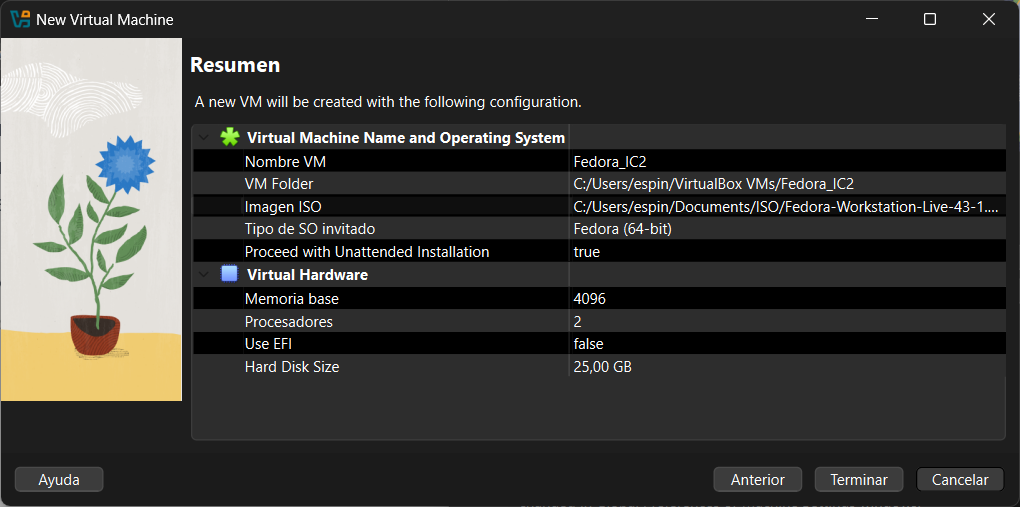This screenshot has height=507, width=1020.
Task: Click the green operating system section icon
Action: tap(230, 137)
